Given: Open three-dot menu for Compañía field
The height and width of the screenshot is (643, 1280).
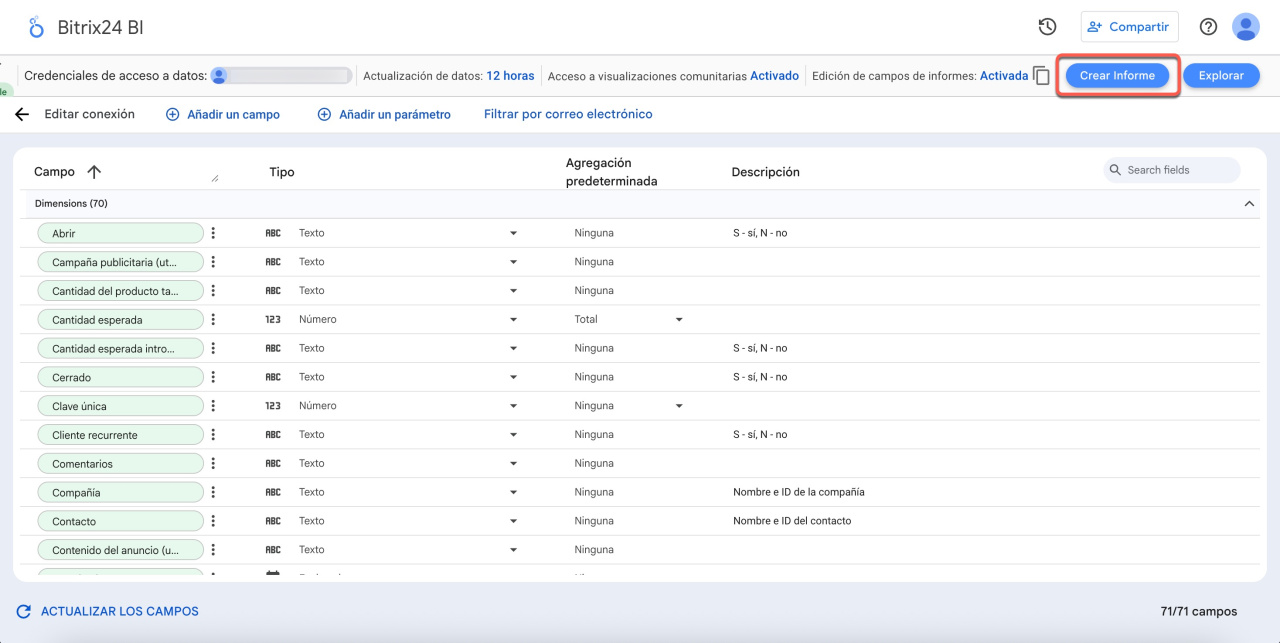Looking at the screenshot, I should (x=213, y=492).
